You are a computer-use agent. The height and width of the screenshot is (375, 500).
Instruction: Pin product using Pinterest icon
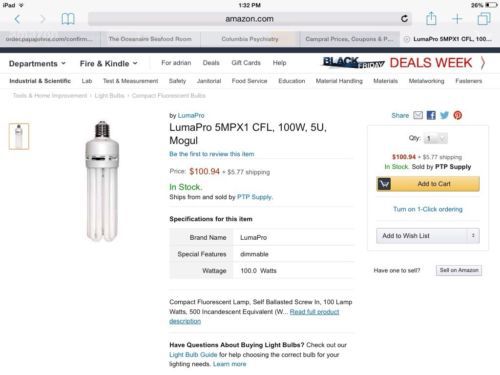(x=458, y=115)
